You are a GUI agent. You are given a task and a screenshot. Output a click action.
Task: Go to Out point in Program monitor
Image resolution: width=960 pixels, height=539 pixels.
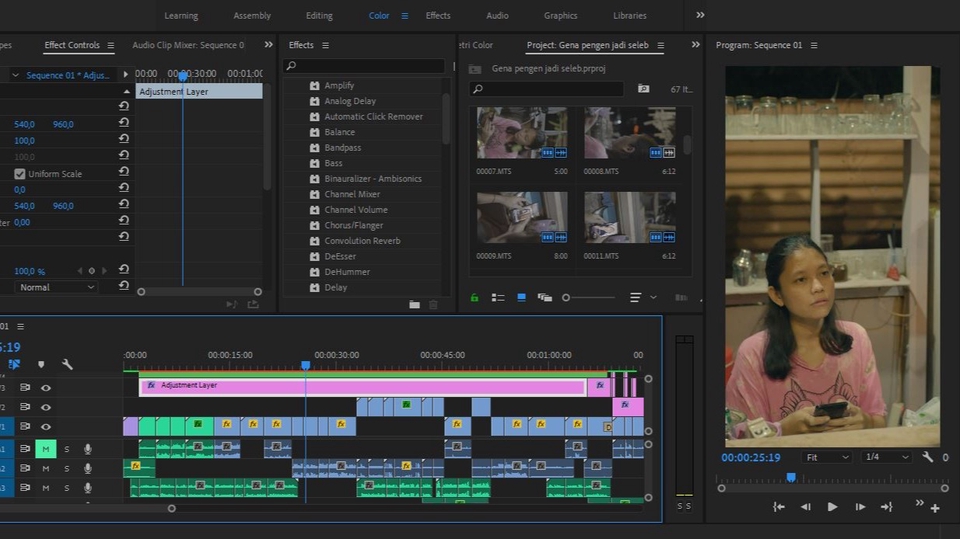887,507
